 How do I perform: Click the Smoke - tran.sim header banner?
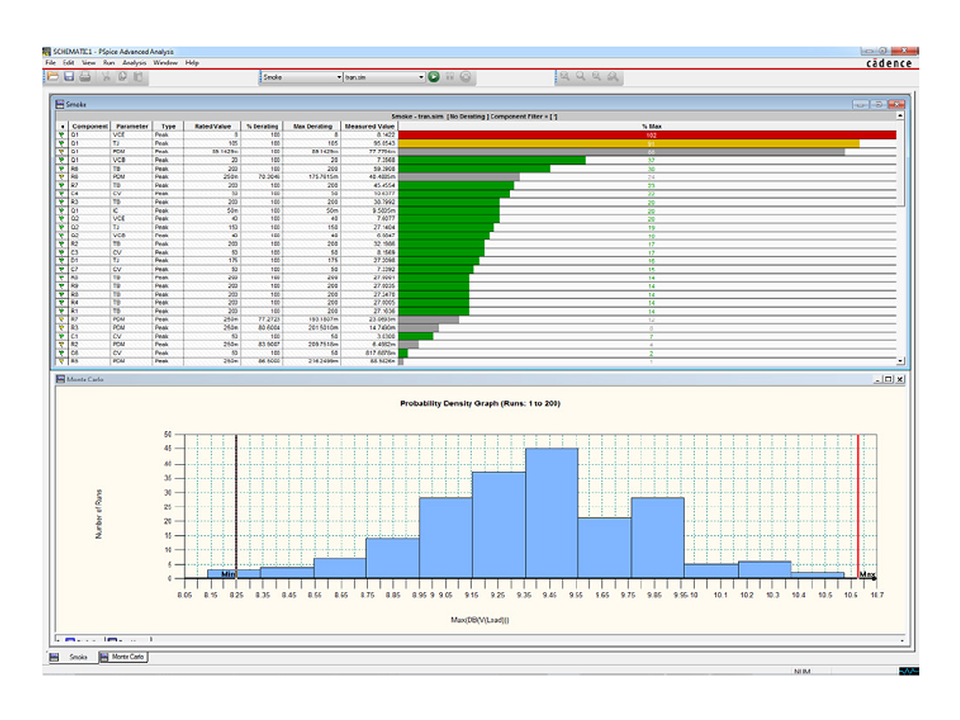click(x=474, y=116)
